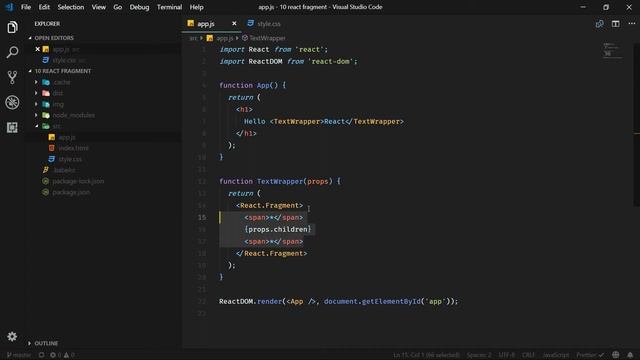Image resolution: width=640 pixels, height=360 pixels.
Task: Expand the .cache folder
Action: 61,82
